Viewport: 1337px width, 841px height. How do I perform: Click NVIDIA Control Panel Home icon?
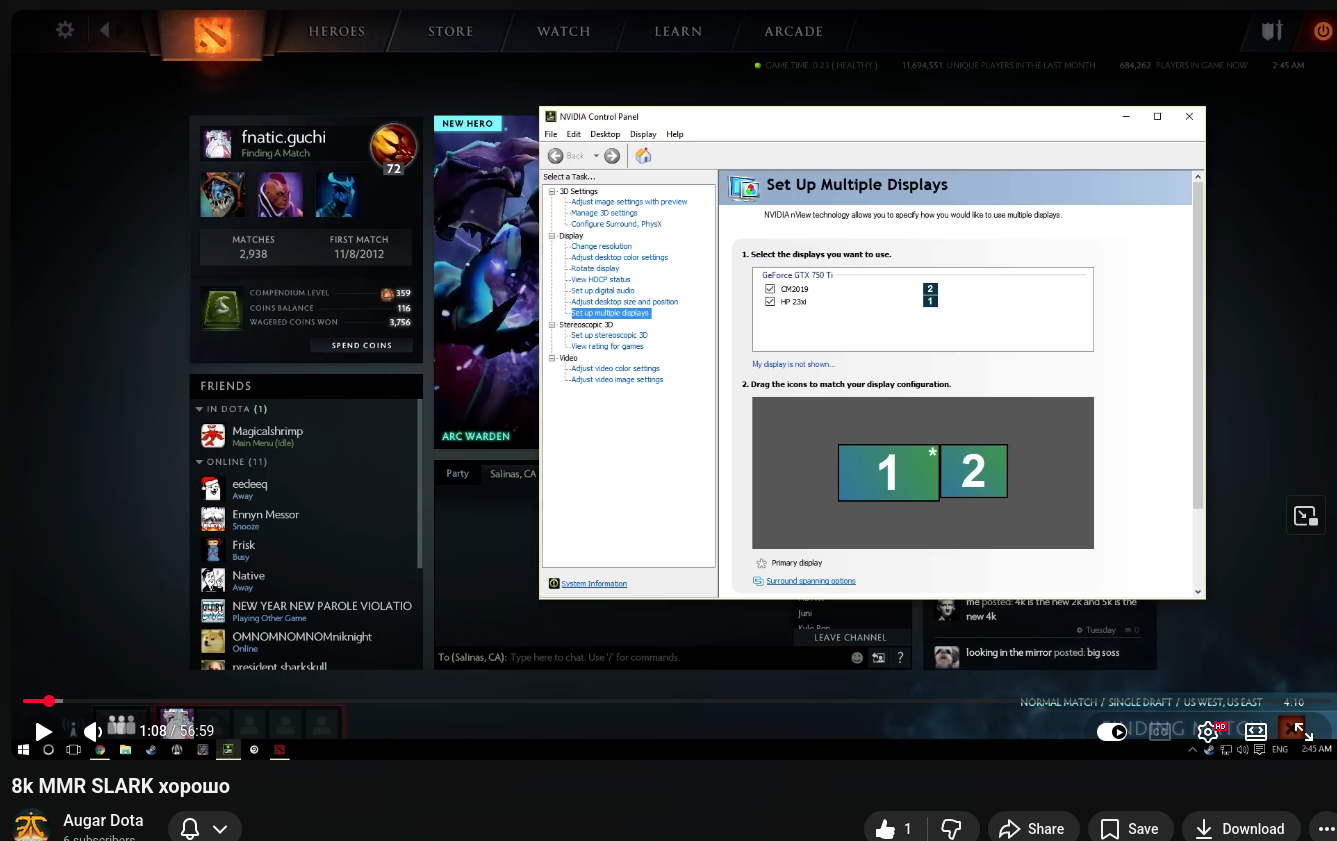pos(643,155)
